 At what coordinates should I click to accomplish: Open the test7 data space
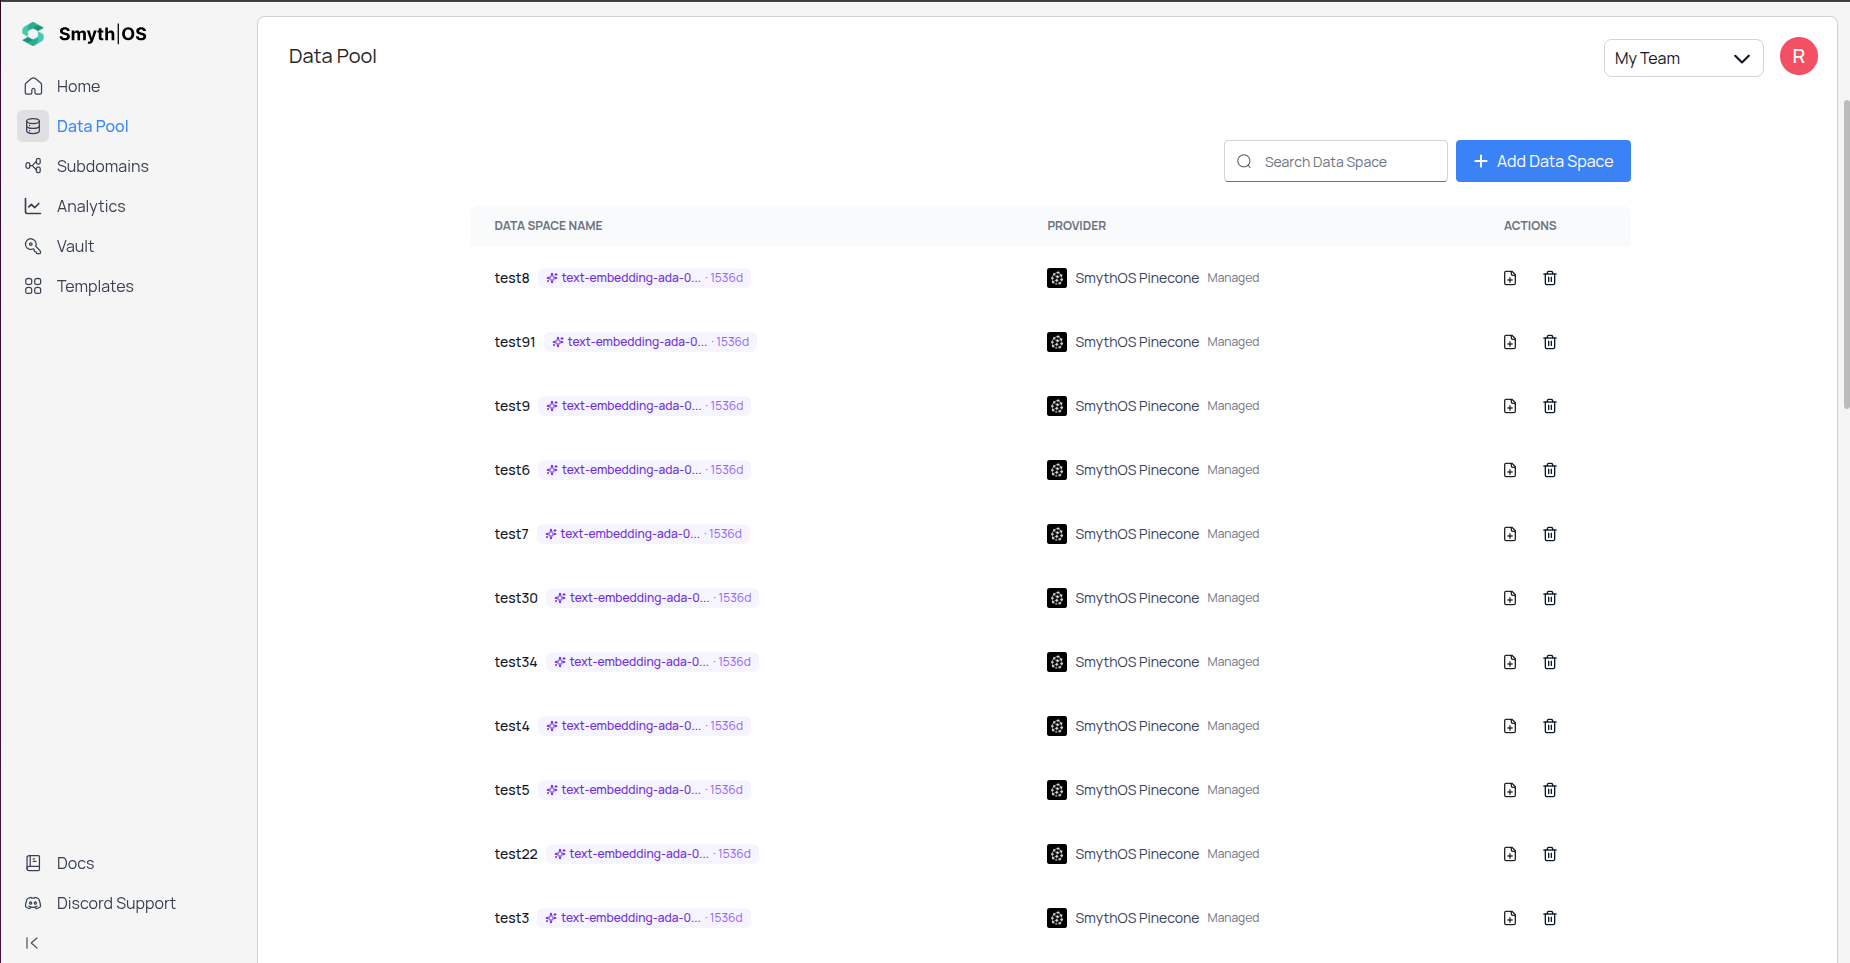tap(511, 534)
